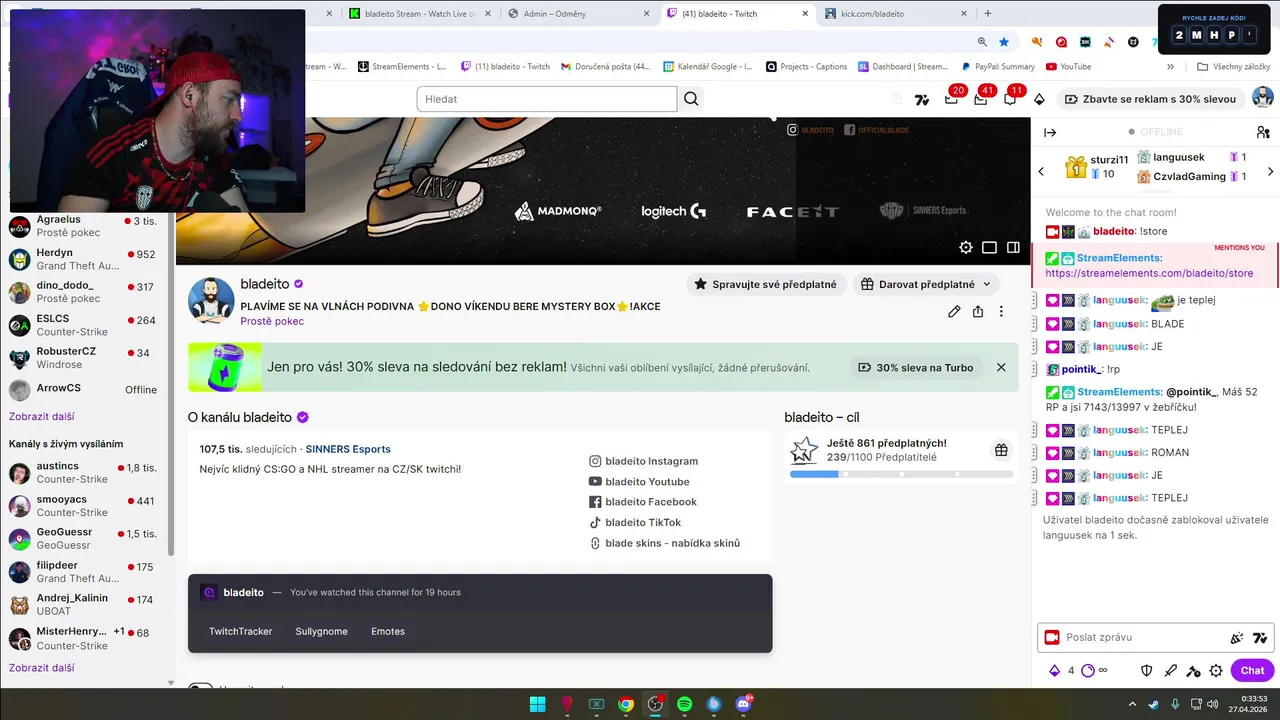Open Spotify from the taskbar
The image size is (1280, 720).
(684, 704)
